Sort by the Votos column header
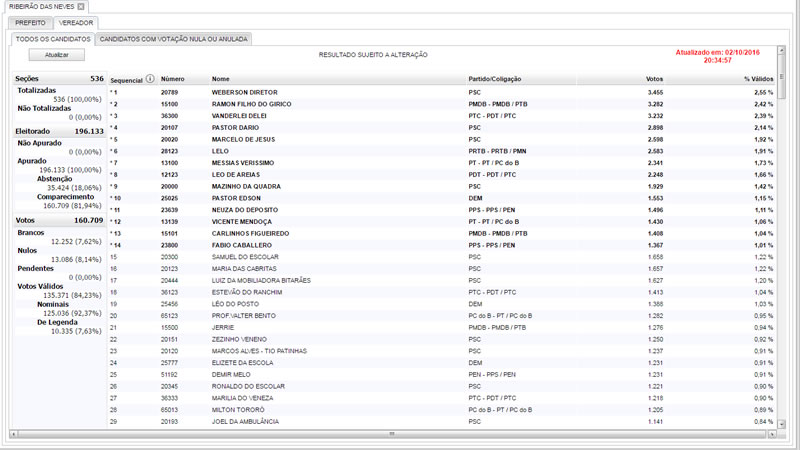The height and width of the screenshot is (450, 800). (x=654, y=78)
